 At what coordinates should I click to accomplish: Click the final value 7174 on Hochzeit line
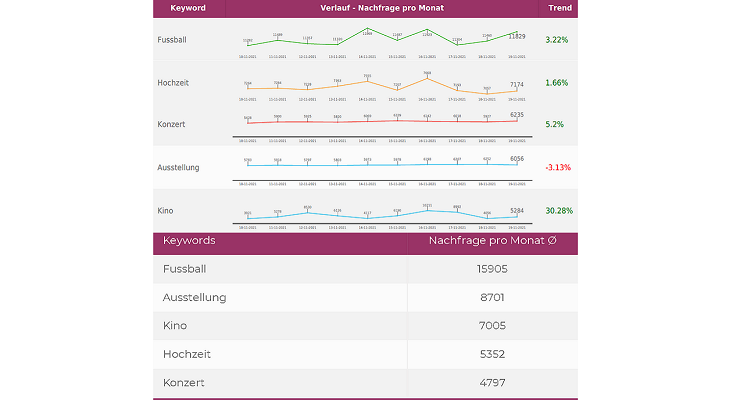click(x=517, y=84)
